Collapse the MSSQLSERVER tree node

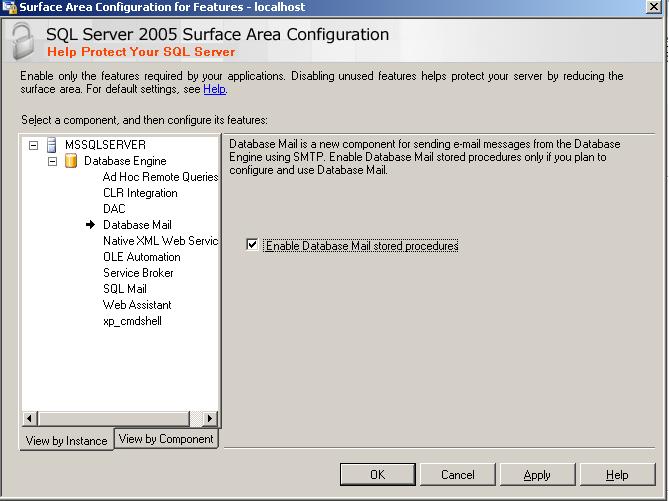pos(34,145)
